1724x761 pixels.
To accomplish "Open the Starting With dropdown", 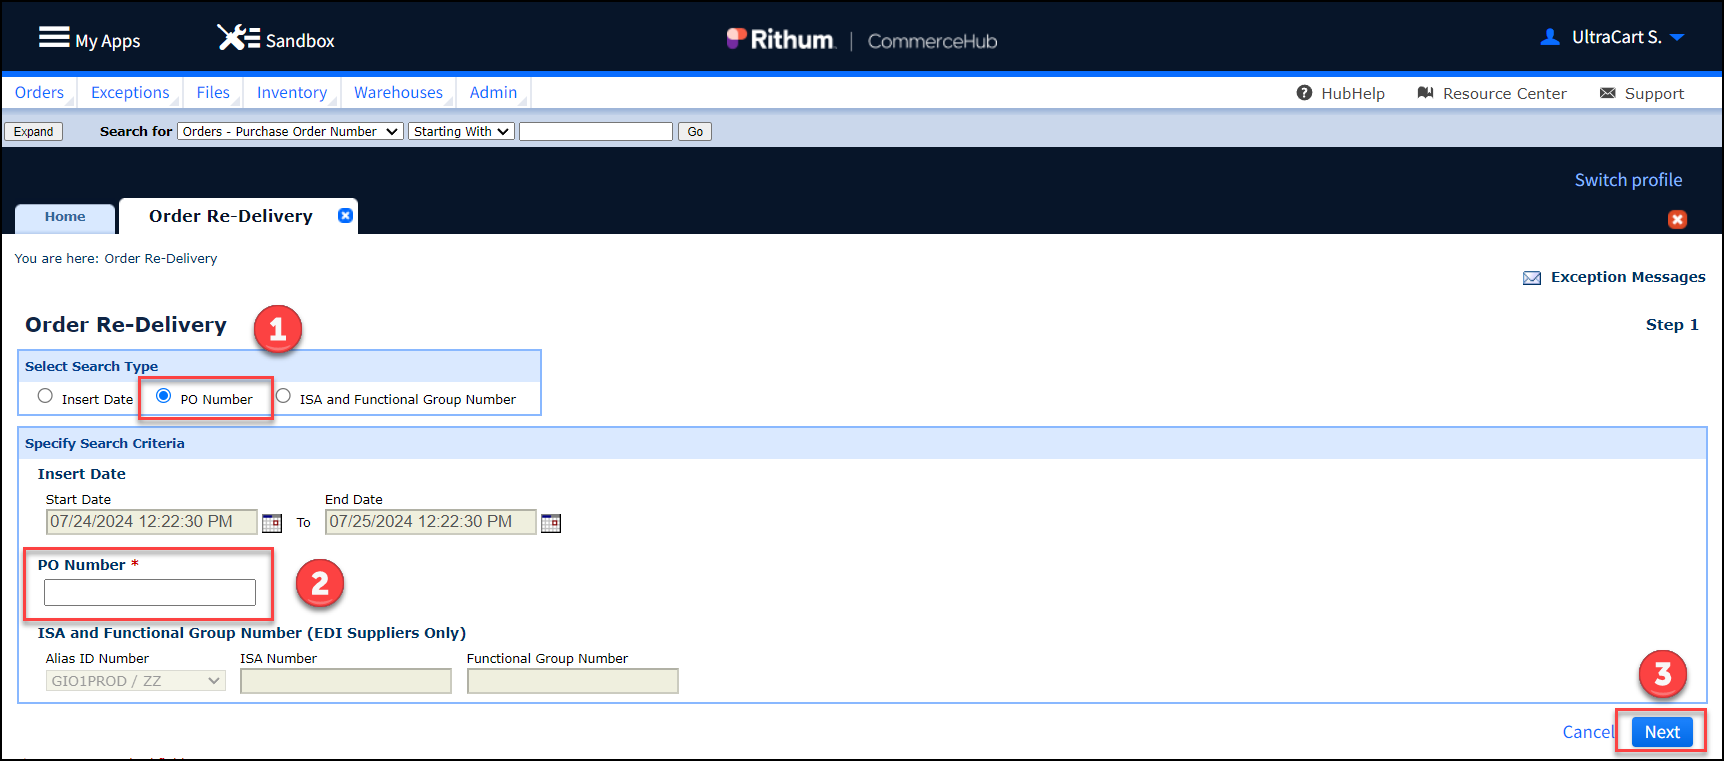I will [461, 131].
